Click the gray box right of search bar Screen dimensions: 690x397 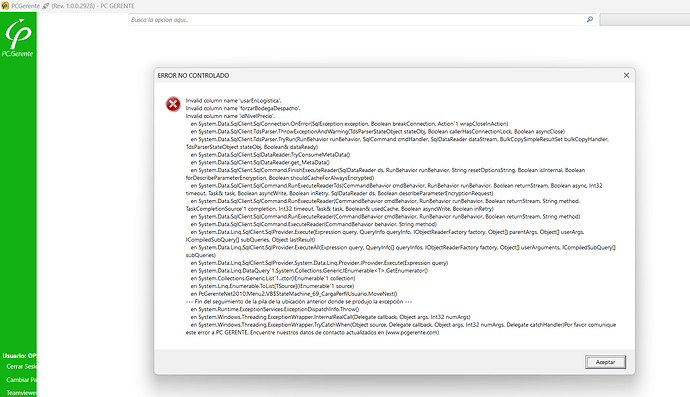645,20
